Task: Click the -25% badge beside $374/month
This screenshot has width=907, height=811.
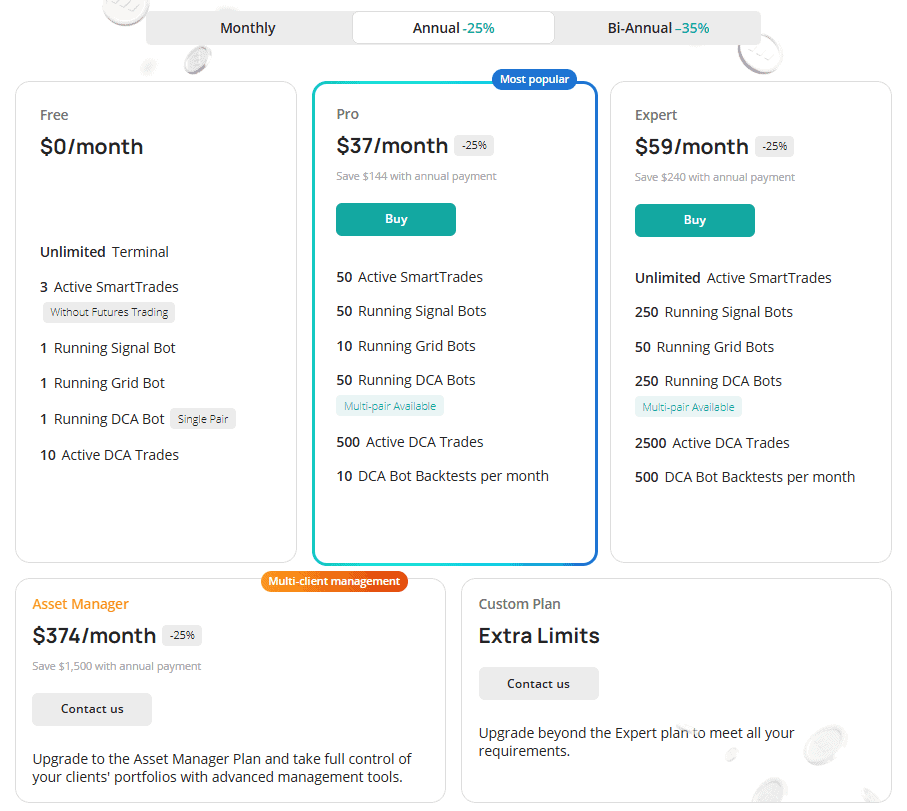Action: point(182,636)
